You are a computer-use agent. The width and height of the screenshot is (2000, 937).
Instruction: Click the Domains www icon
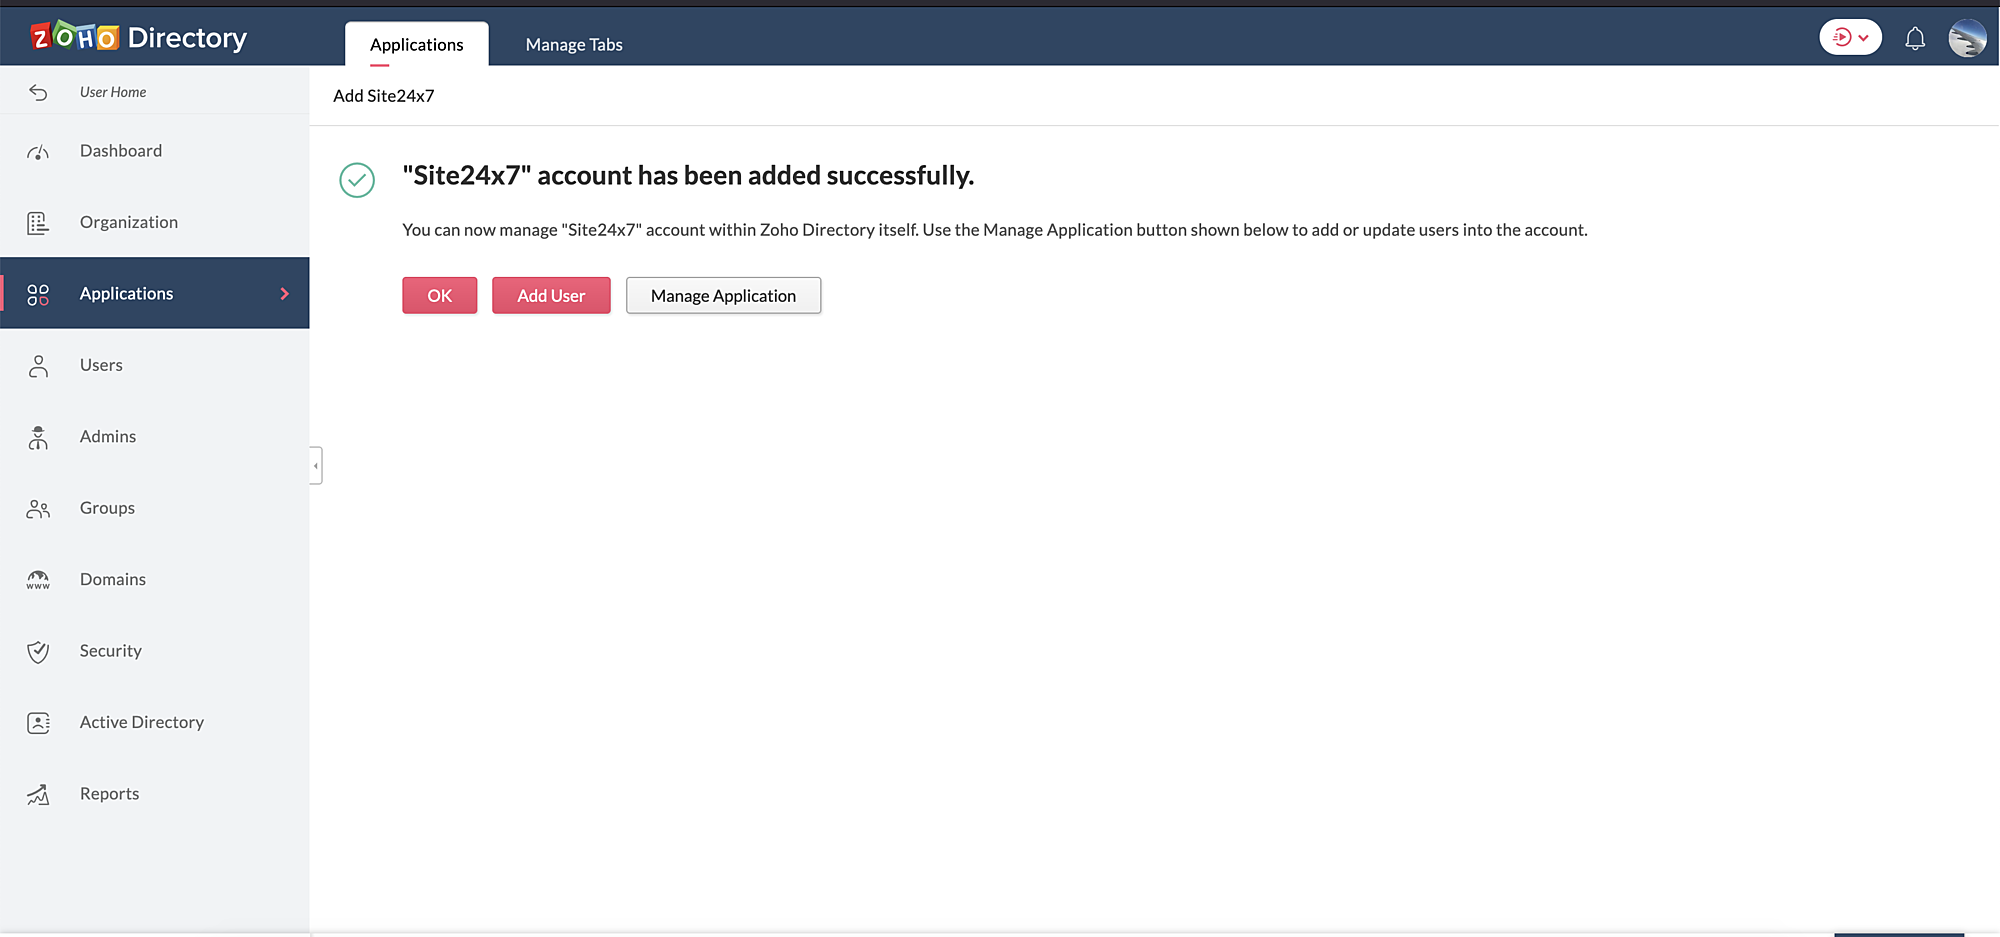click(x=38, y=580)
